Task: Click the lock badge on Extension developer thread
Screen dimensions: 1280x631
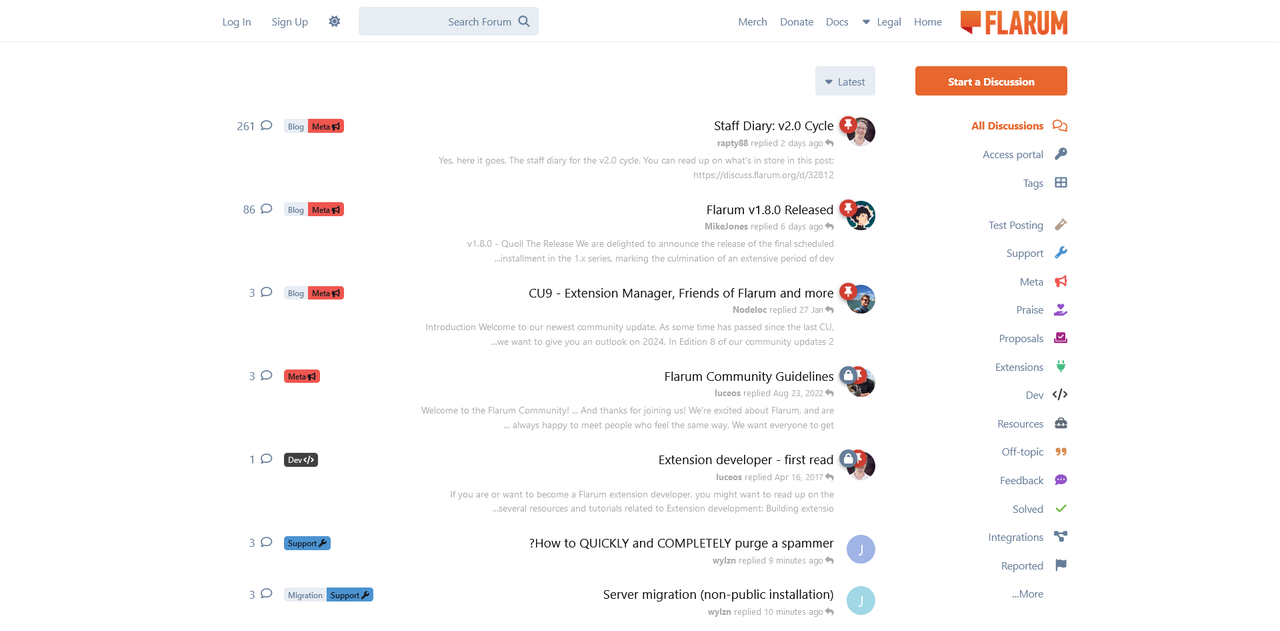Action: point(848,459)
